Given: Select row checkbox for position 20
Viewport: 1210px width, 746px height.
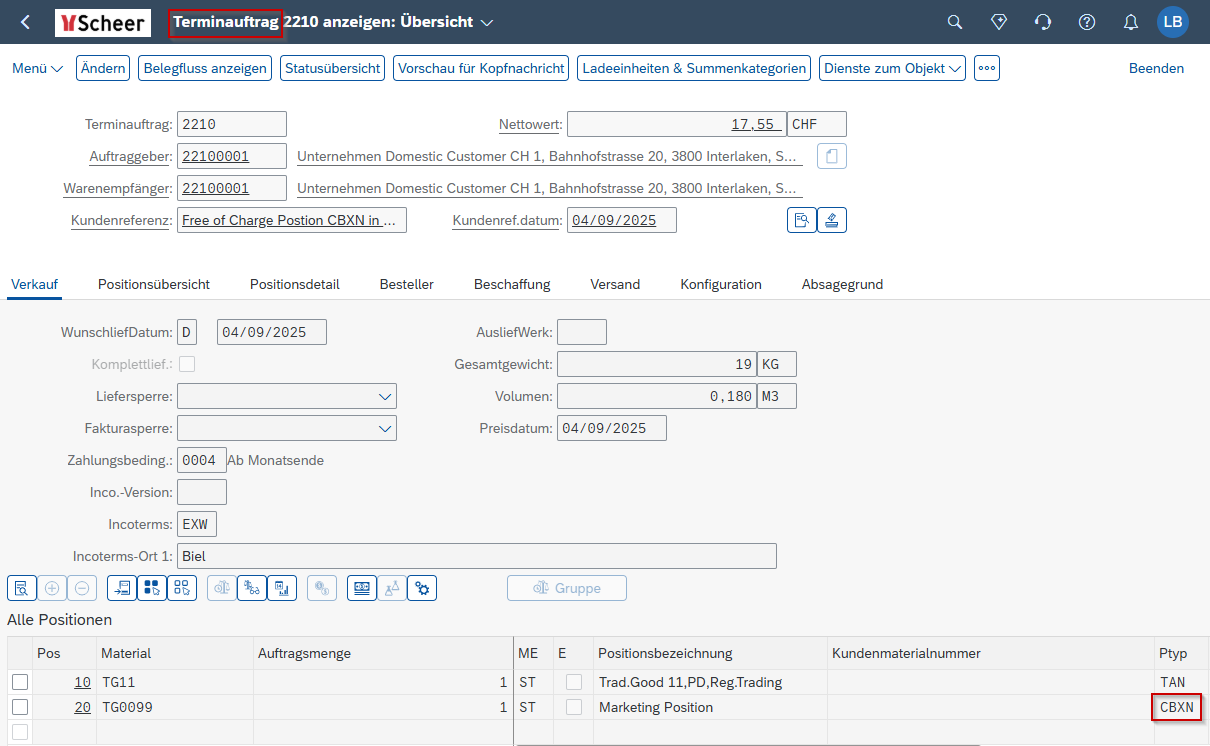Looking at the screenshot, I should (x=20, y=707).
